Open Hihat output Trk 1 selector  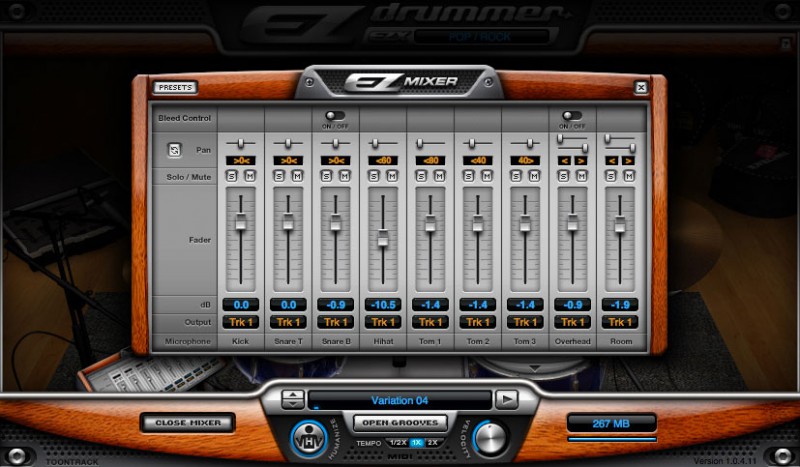pos(383,322)
